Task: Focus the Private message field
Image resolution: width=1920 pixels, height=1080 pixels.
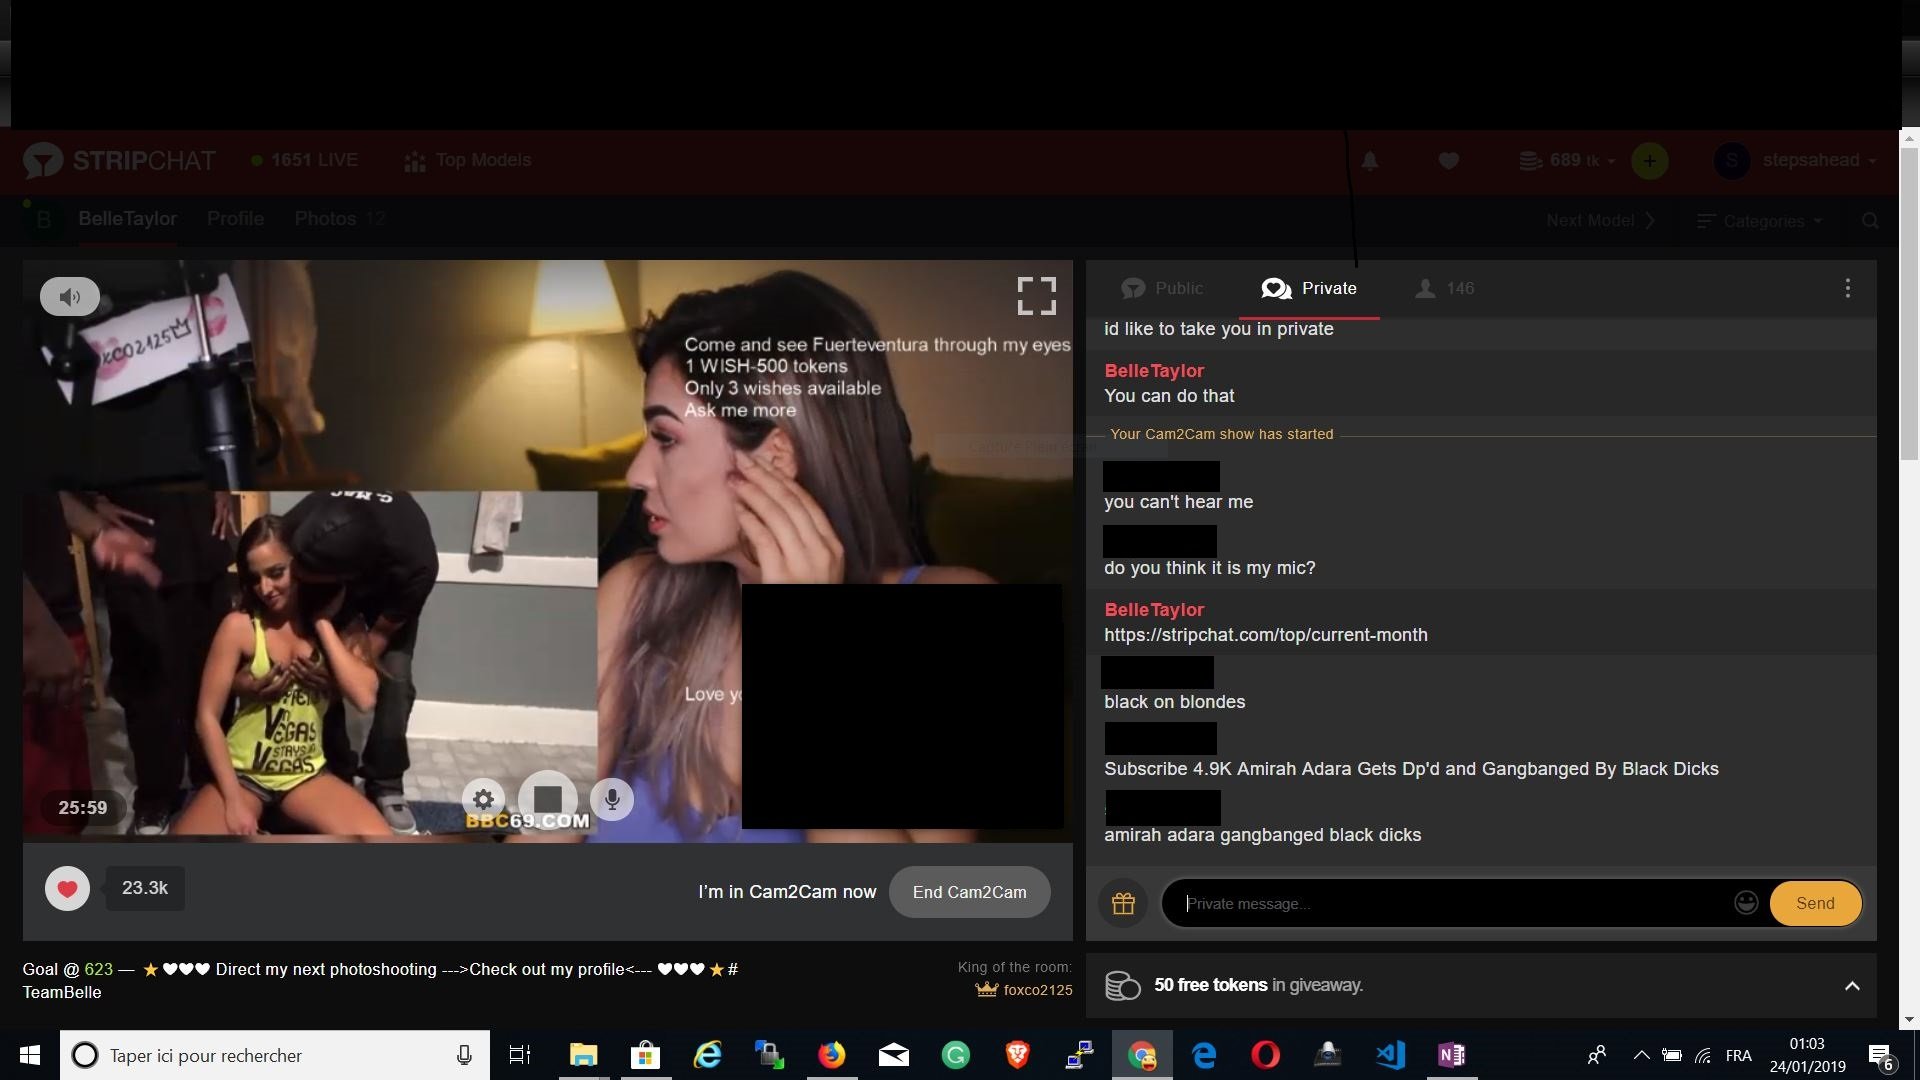Action: click(1450, 904)
